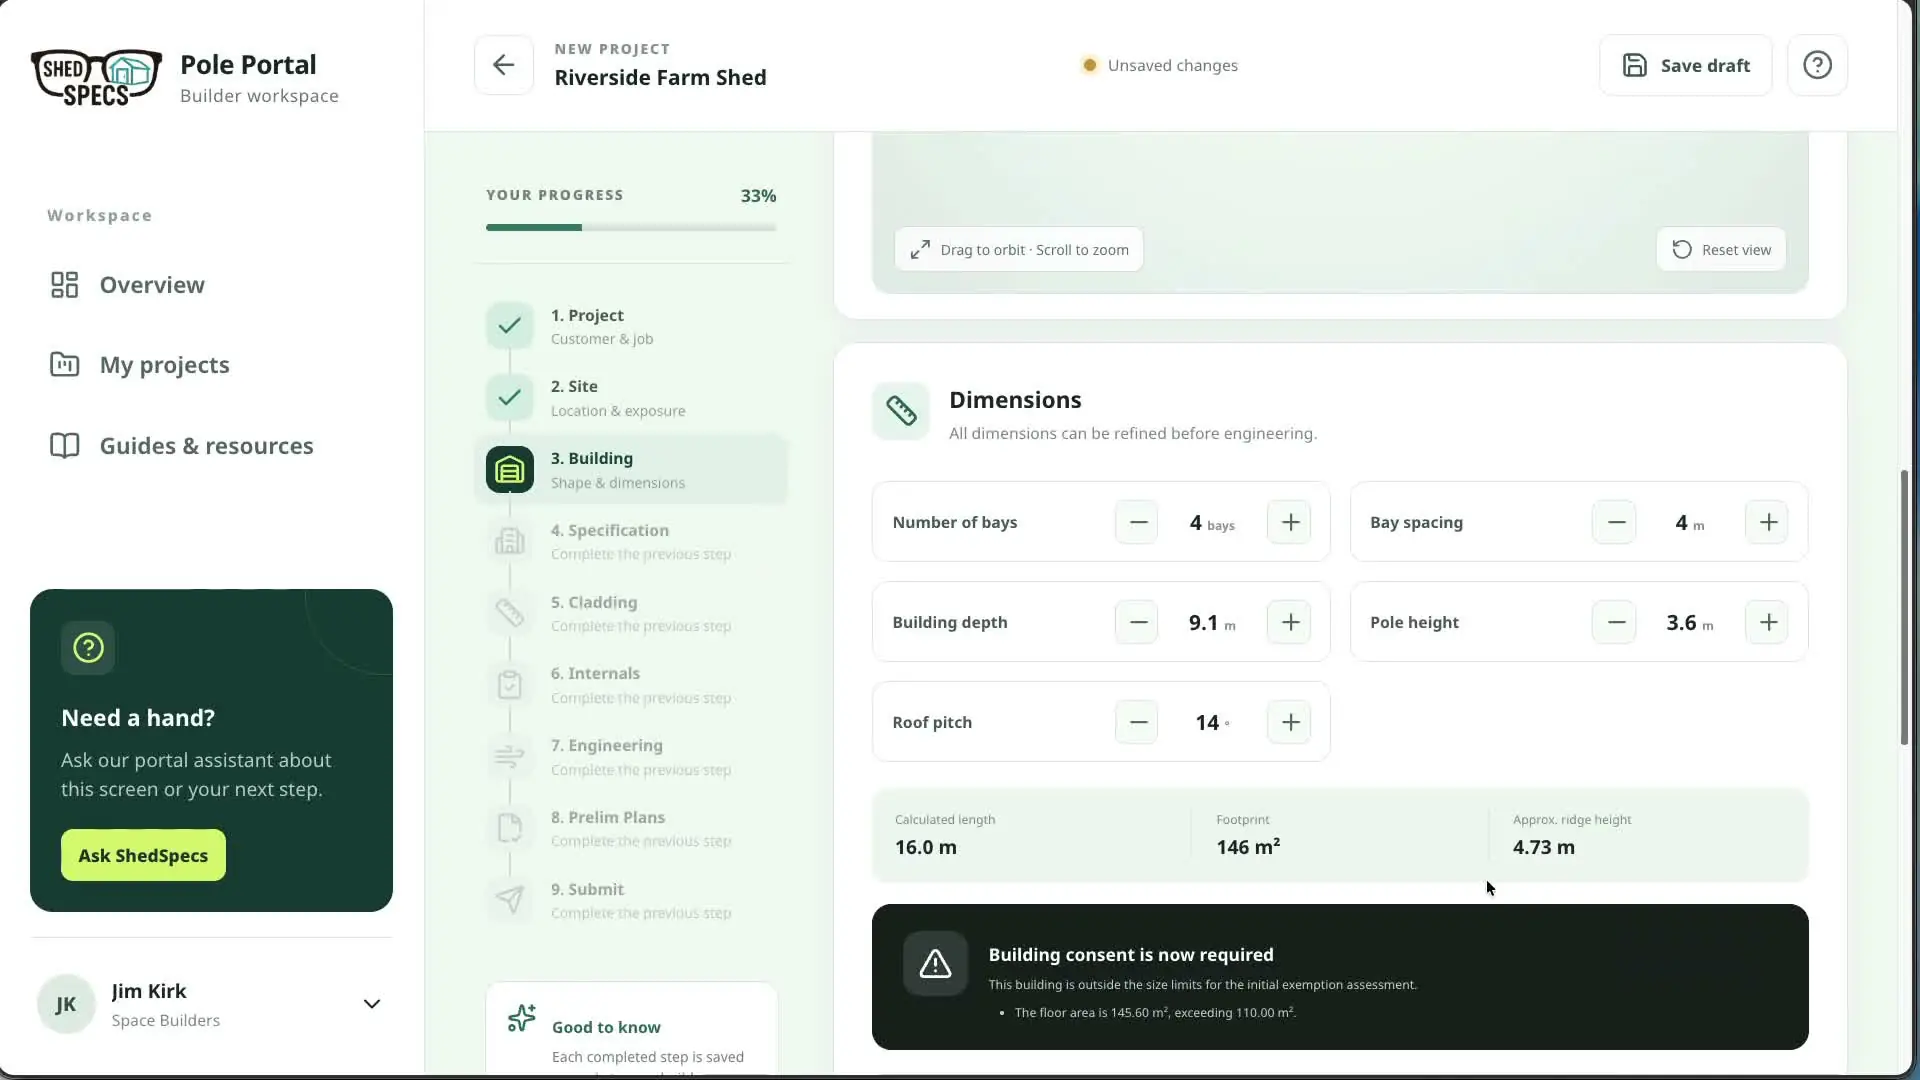
Task: Decrease the Roof pitch value
Action: 1138,722
